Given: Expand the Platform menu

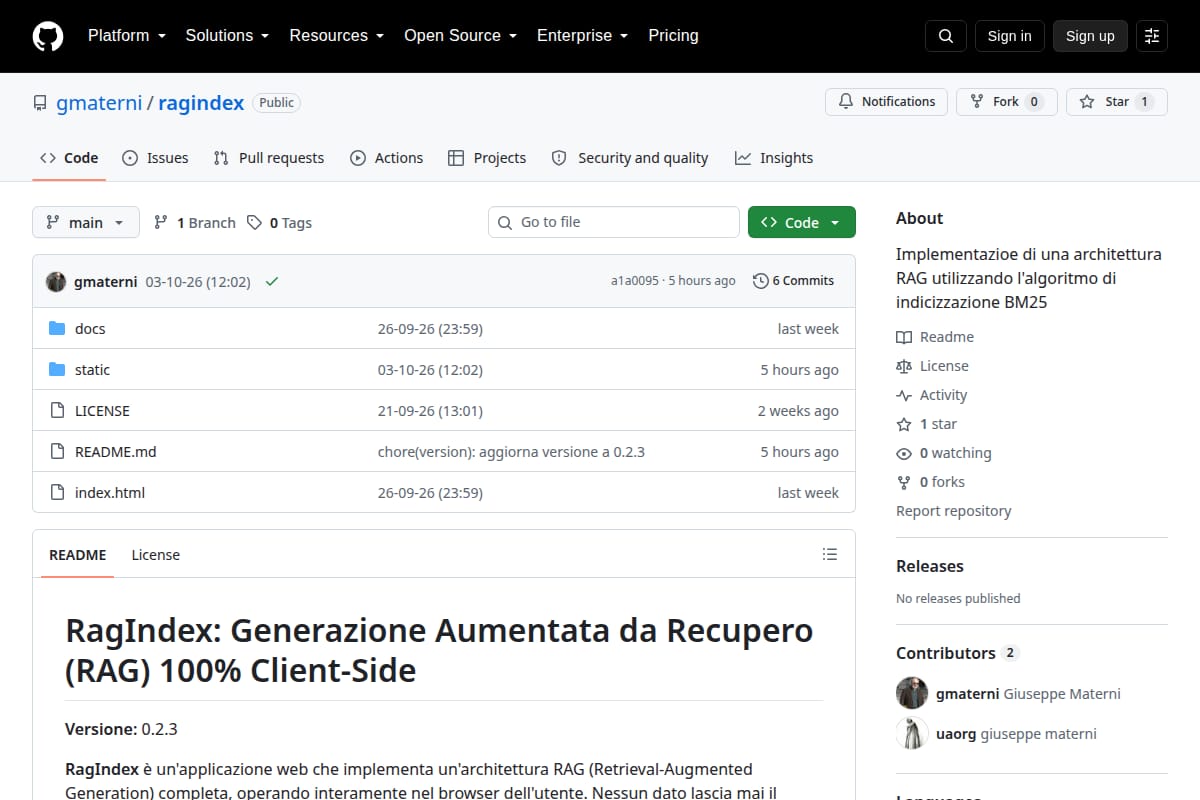Looking at the screenshot, I should point(128,36).
